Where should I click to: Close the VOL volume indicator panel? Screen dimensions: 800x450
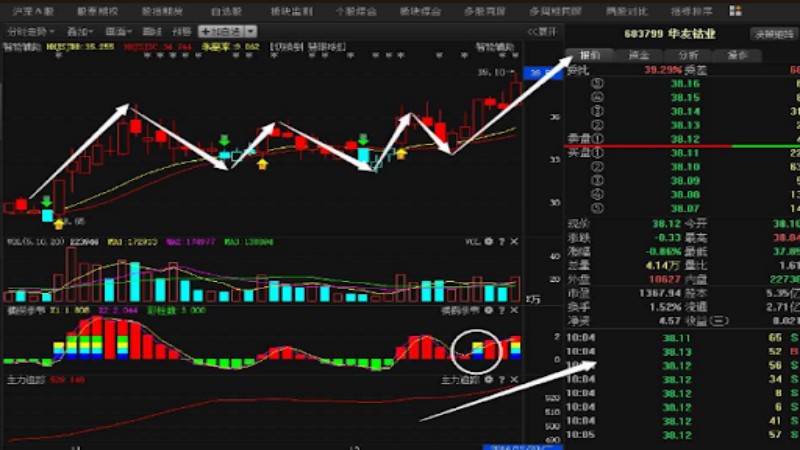click(514, 241)
